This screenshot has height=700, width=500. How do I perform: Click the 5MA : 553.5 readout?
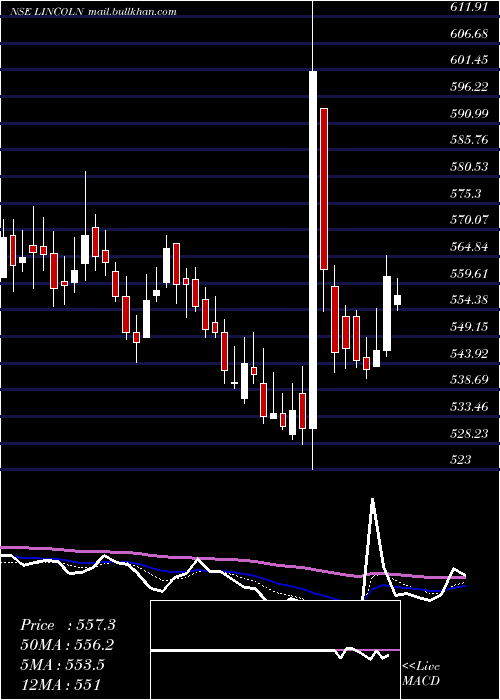coord(62,665)
